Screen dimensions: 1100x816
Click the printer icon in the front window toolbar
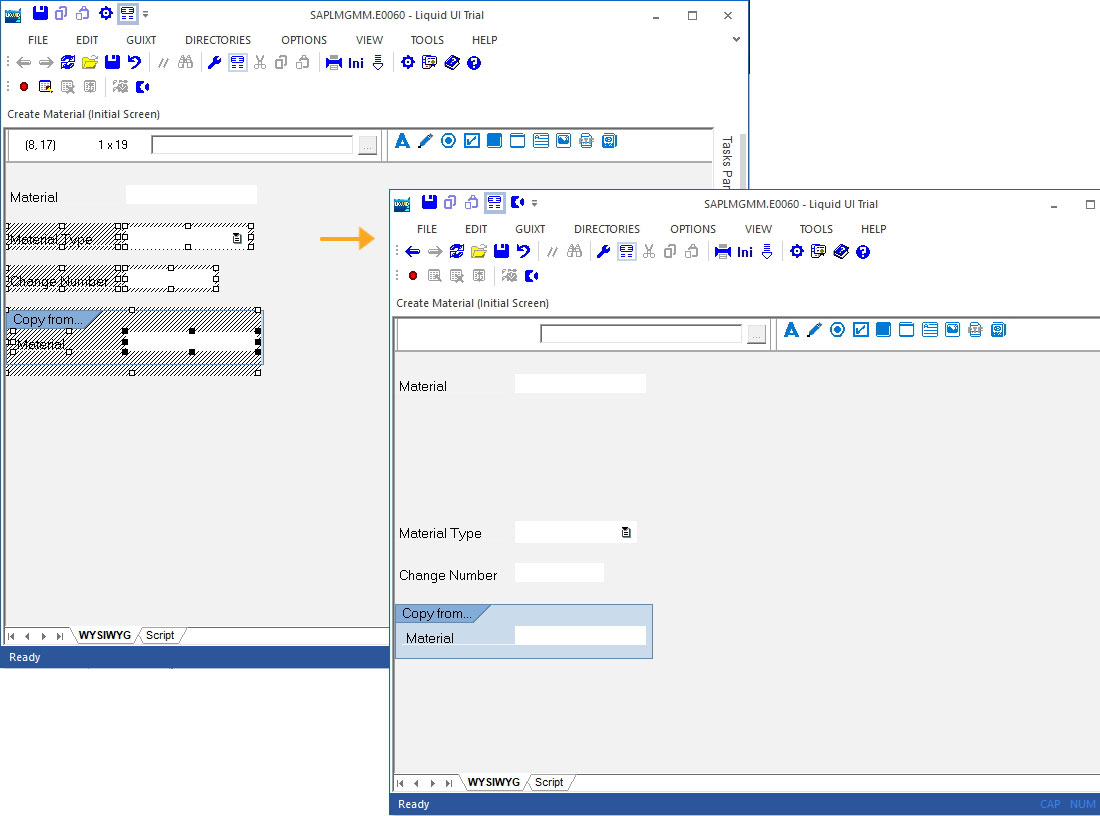pos(723,251)
